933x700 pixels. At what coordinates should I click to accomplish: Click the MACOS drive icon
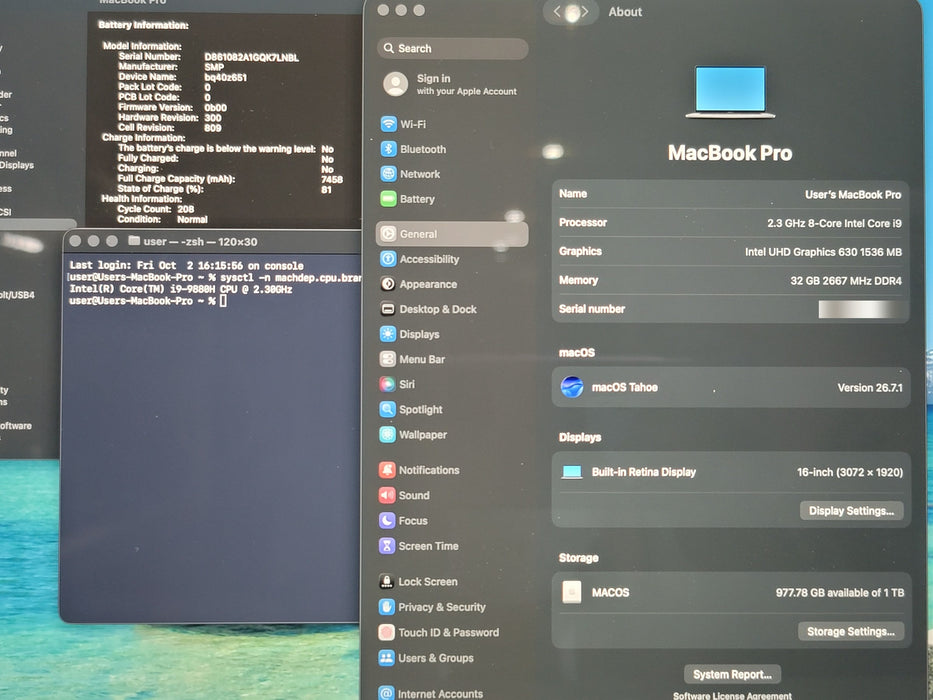572,592
